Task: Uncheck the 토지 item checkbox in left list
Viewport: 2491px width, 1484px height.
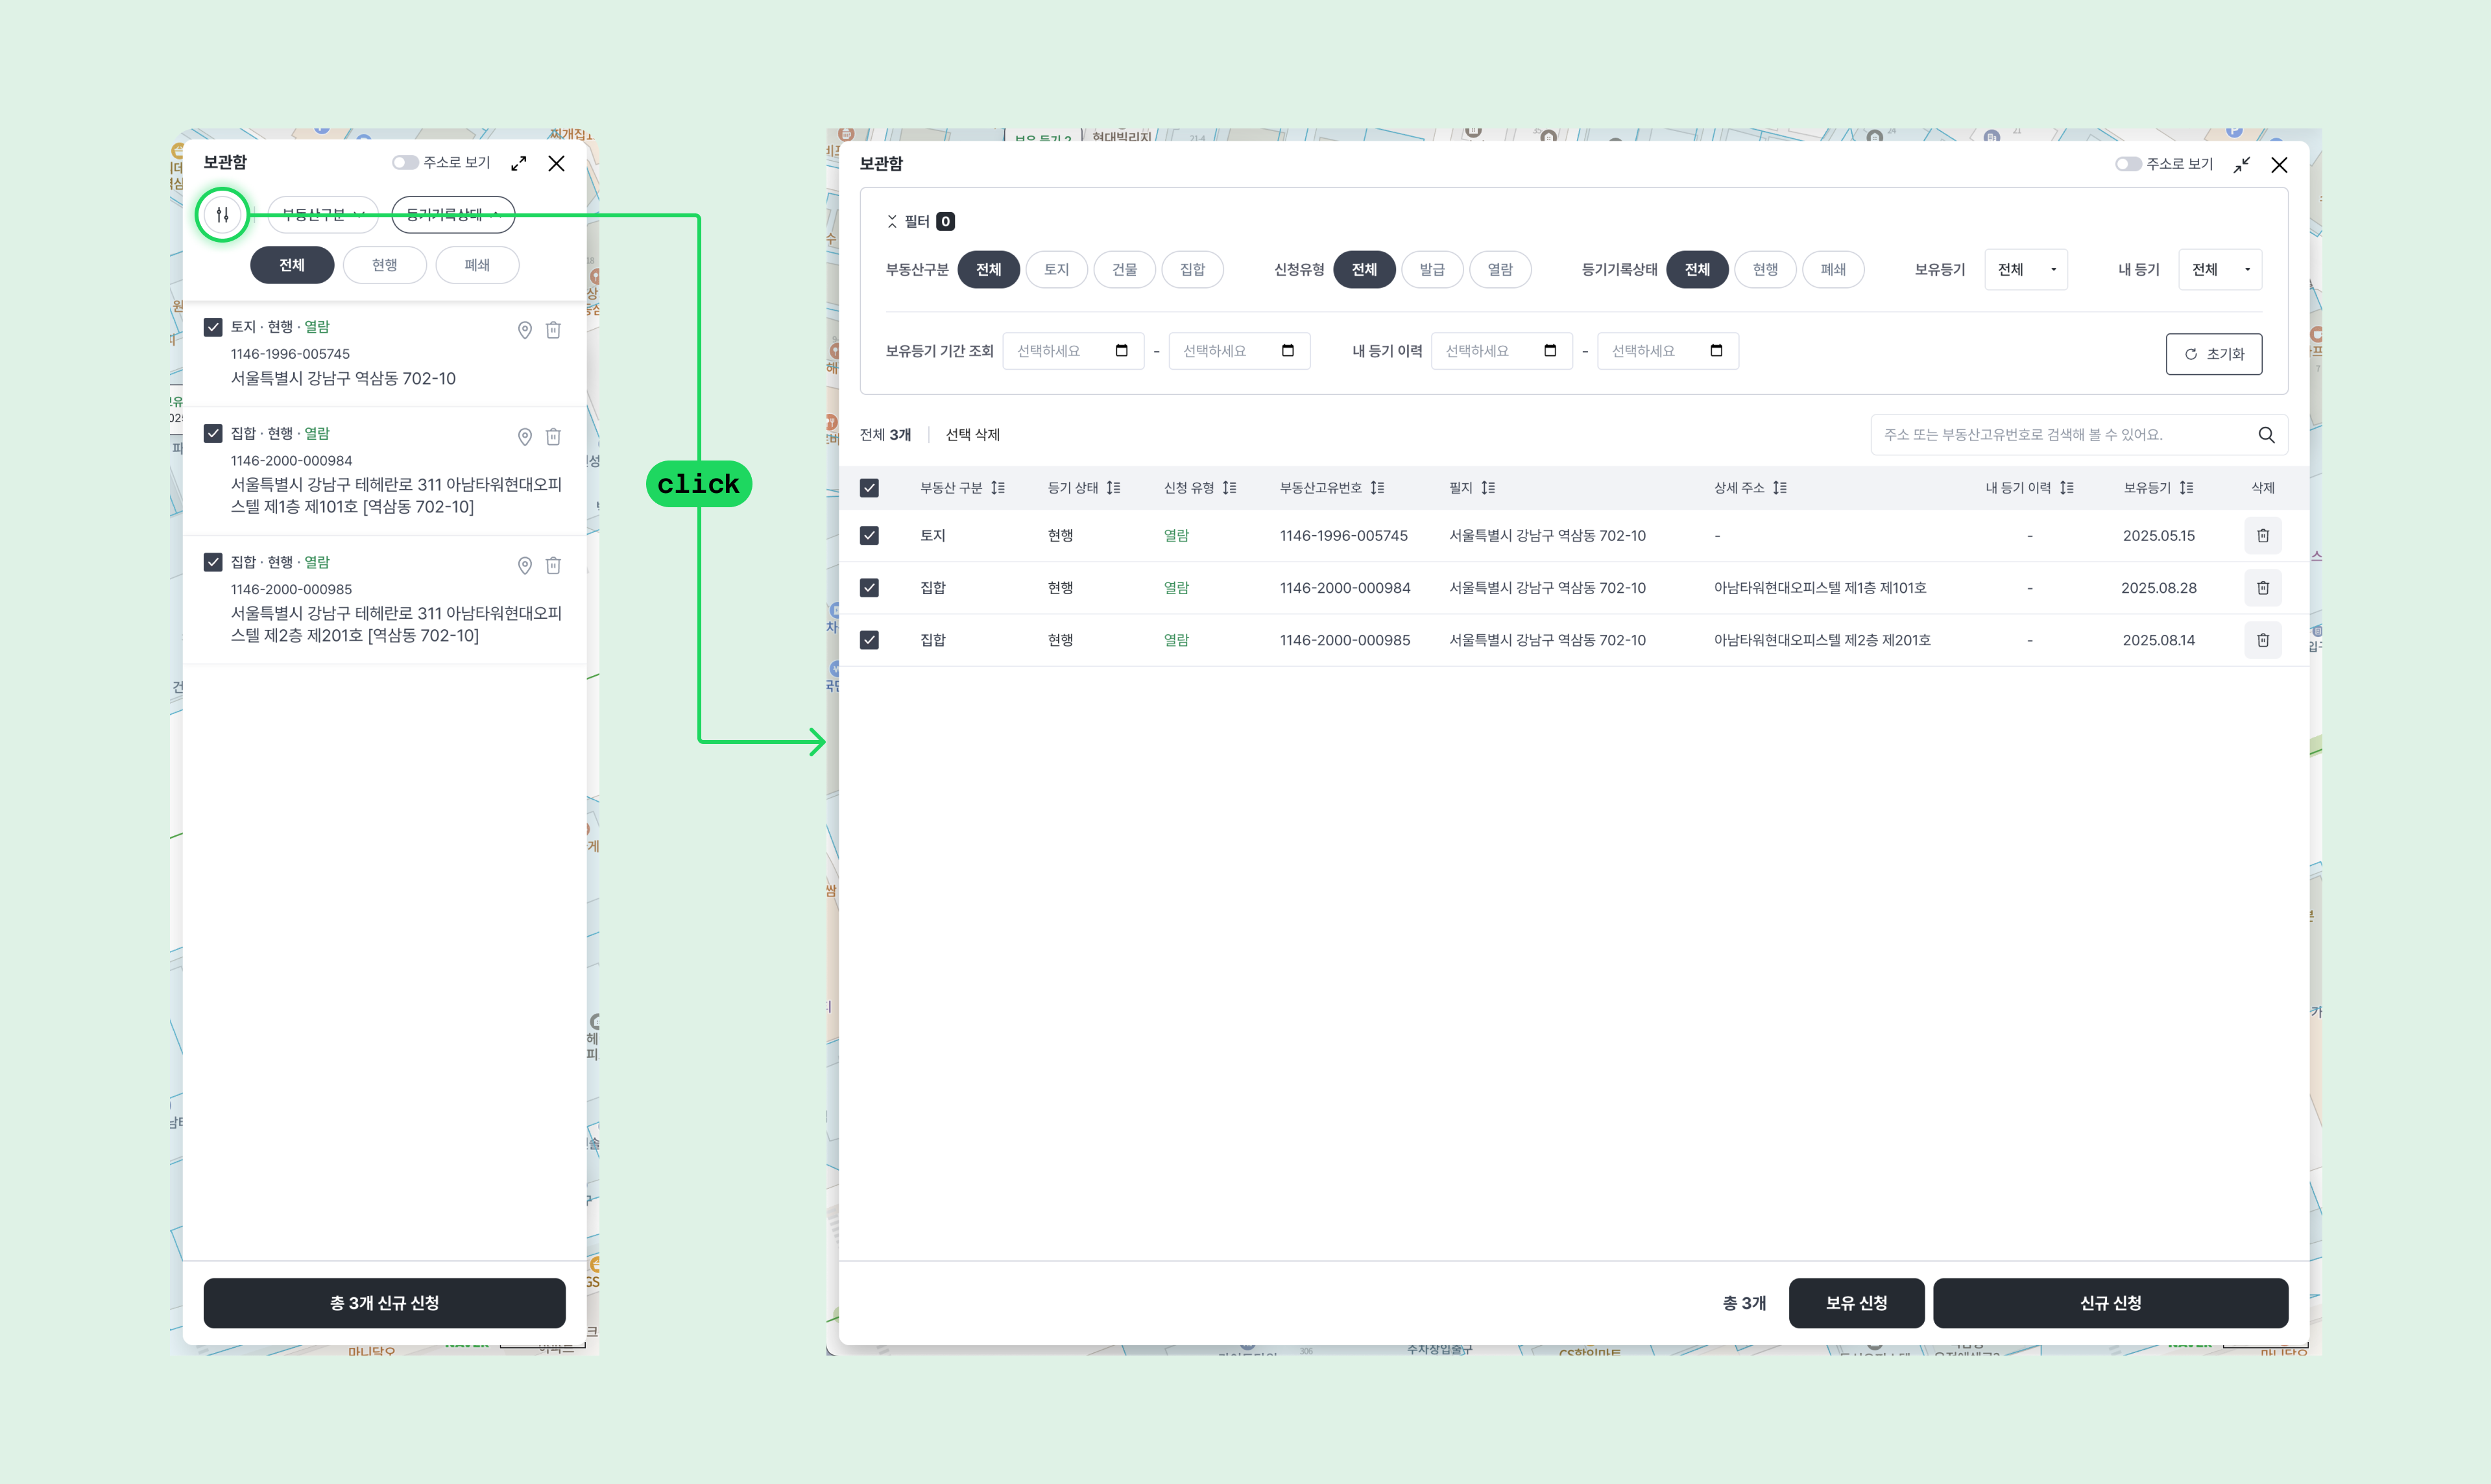Action: pos(213,327)
